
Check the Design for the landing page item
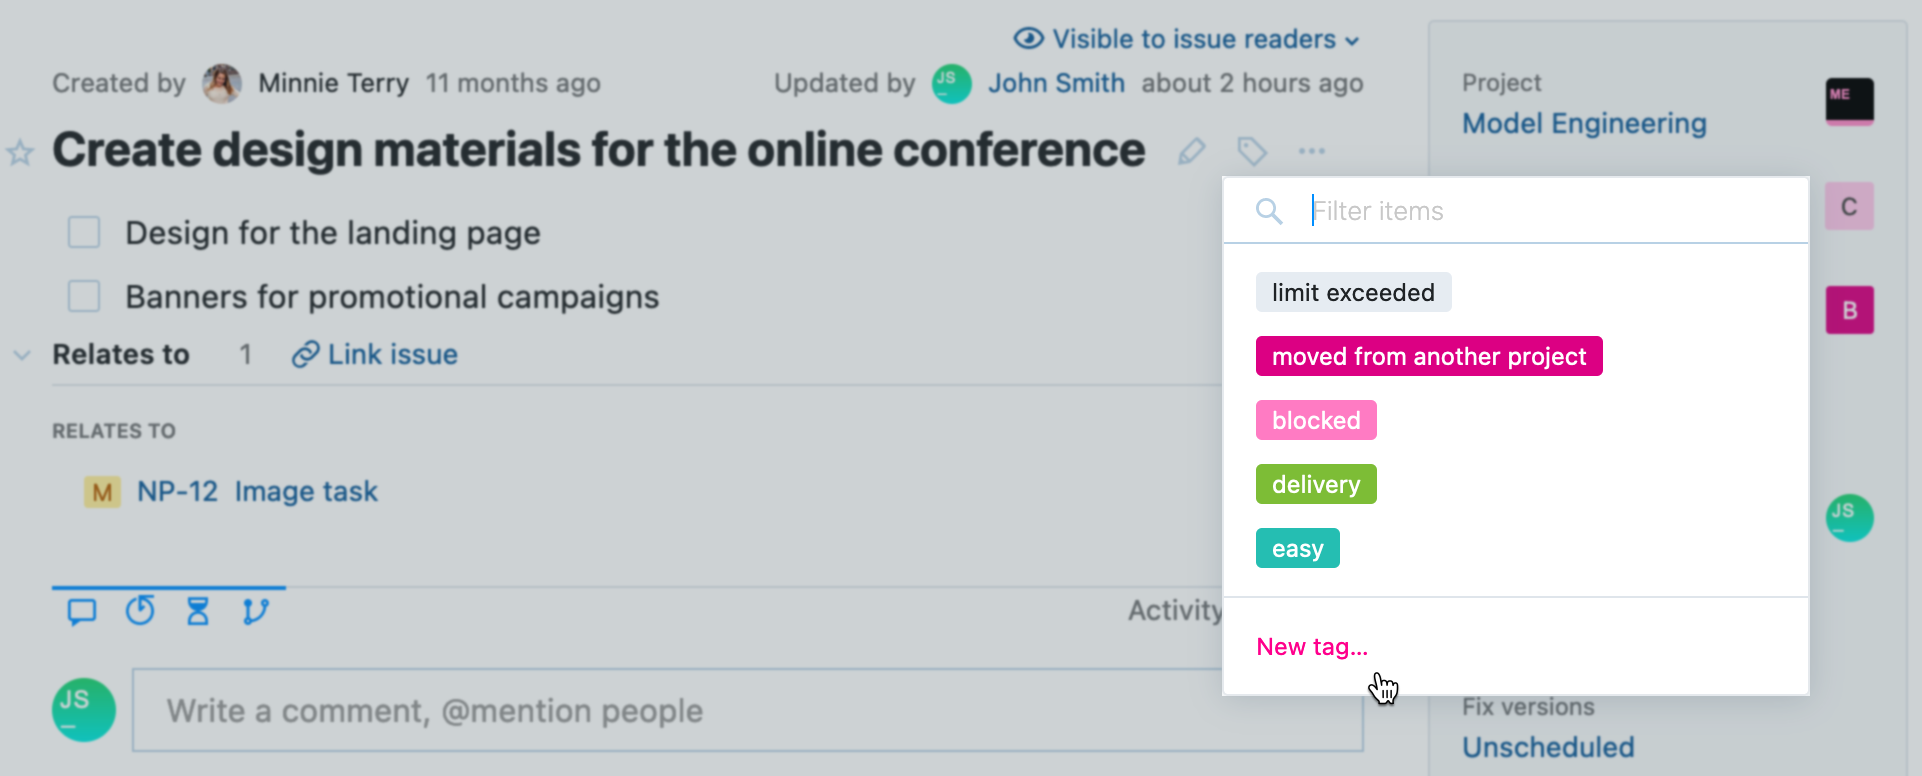point(84,232)
